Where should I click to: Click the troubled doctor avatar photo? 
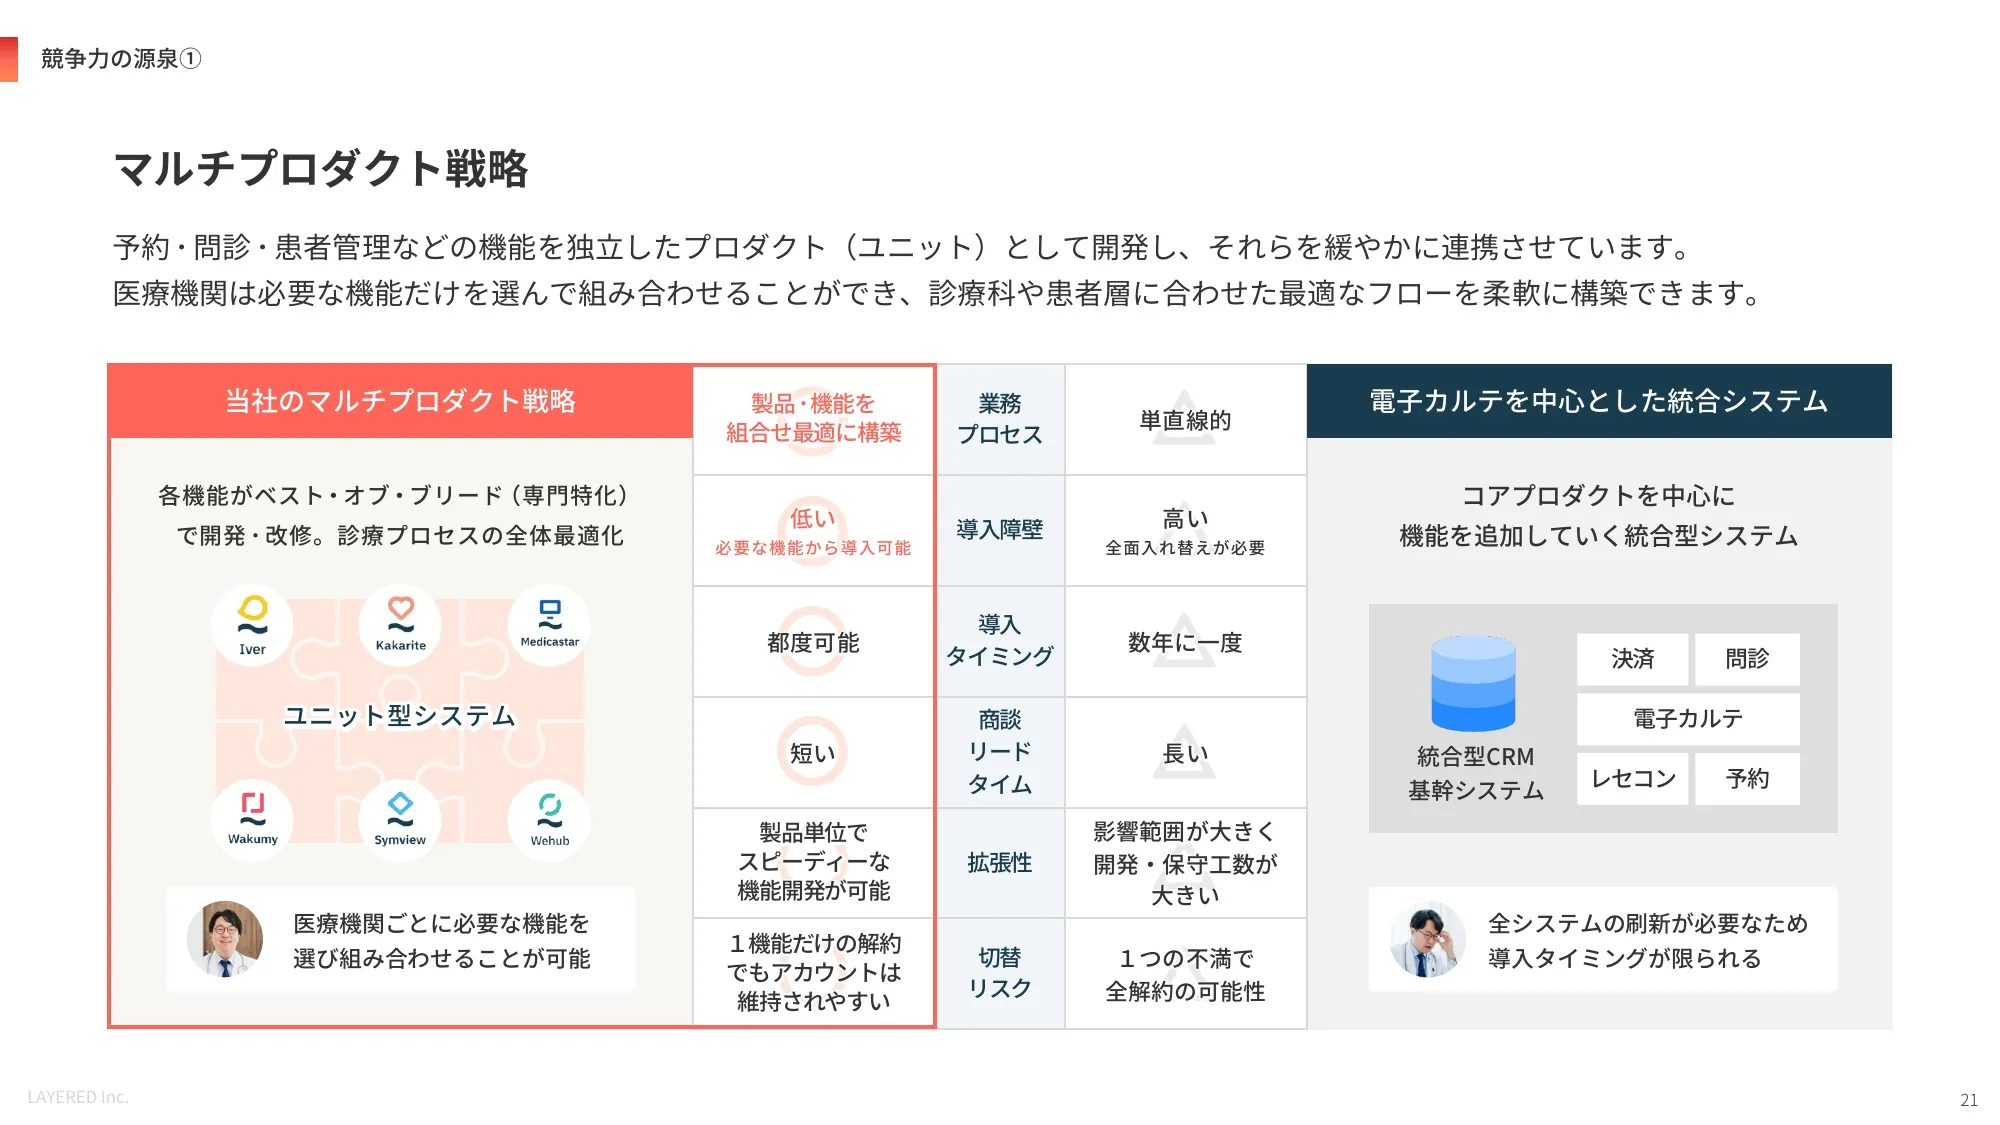(1428, 939)
